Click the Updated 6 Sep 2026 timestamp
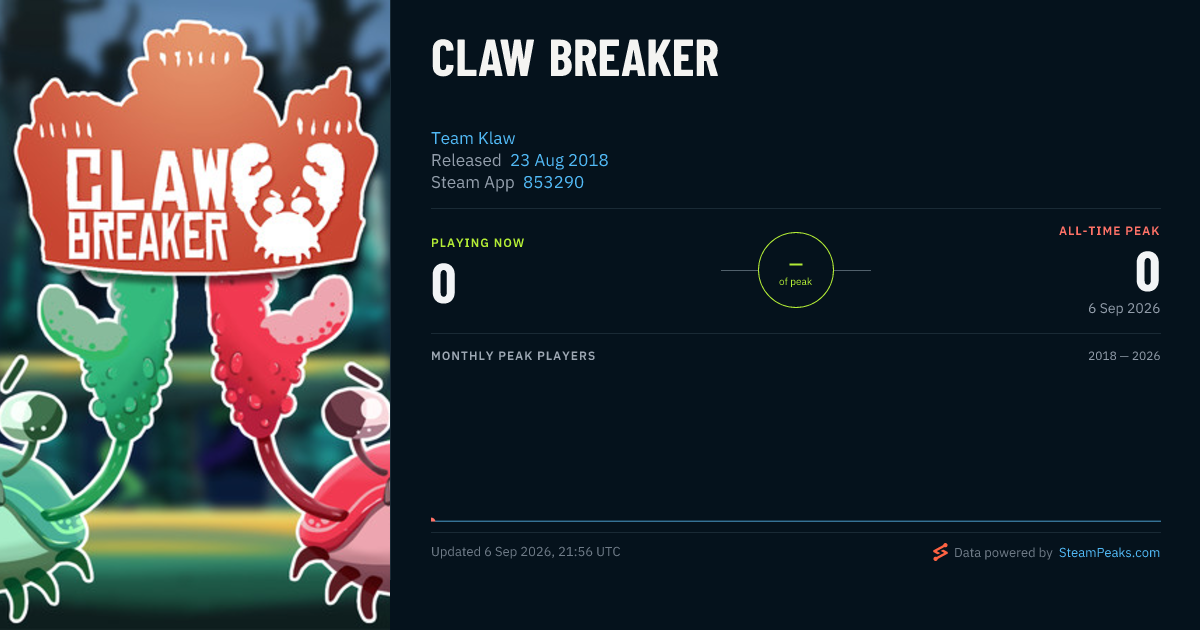 coord(526,552)
